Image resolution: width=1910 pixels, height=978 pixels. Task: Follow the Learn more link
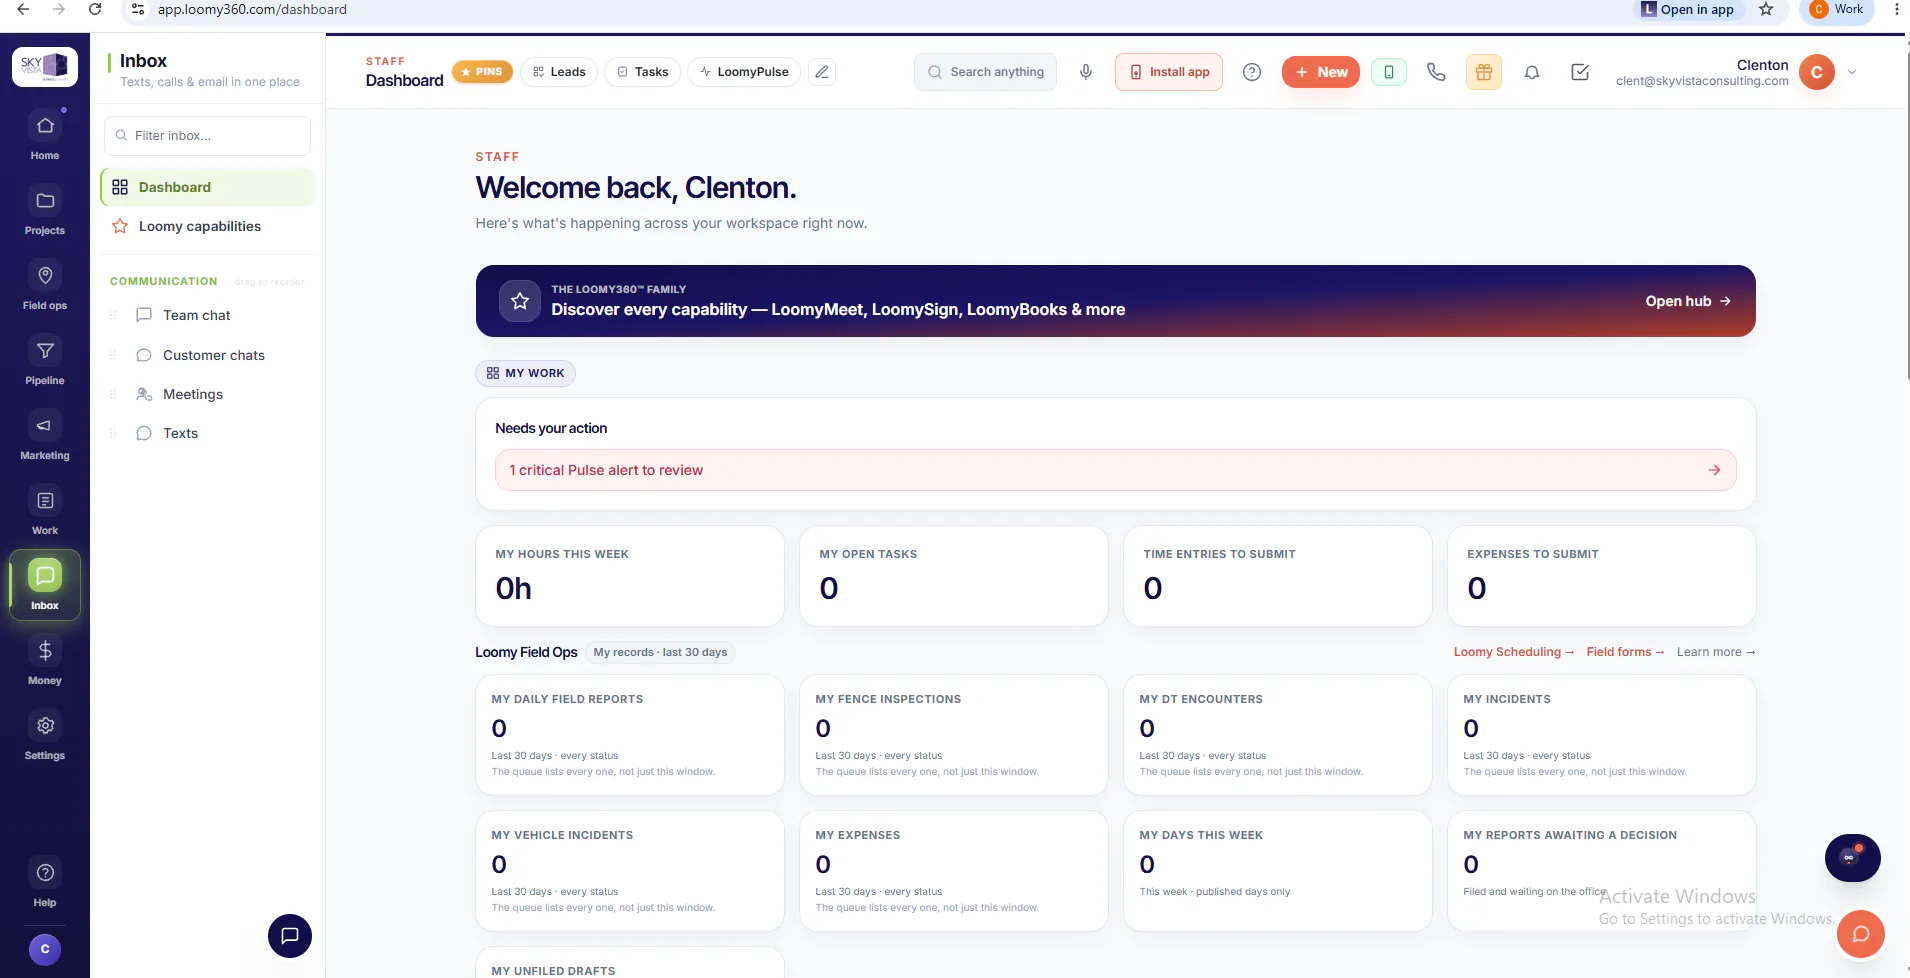[x=1716, y=652]
